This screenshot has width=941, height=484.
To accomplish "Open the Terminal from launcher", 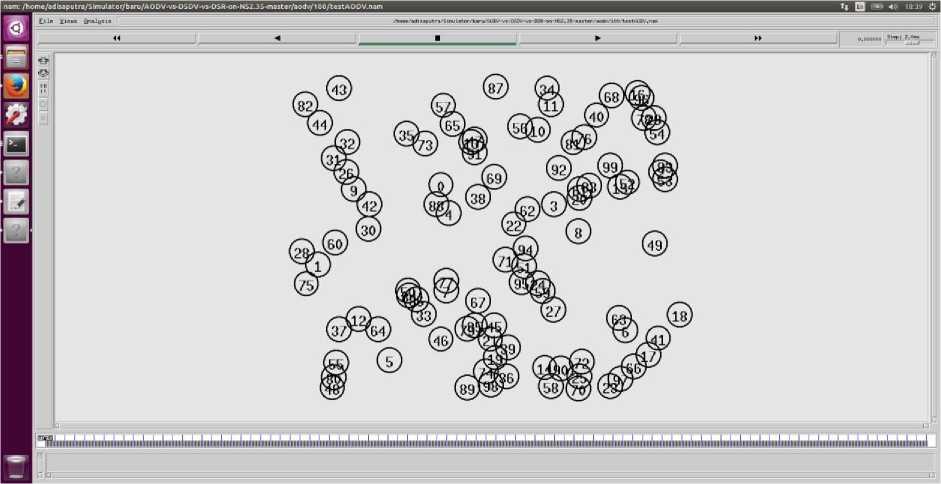I will tap(16, 144).
